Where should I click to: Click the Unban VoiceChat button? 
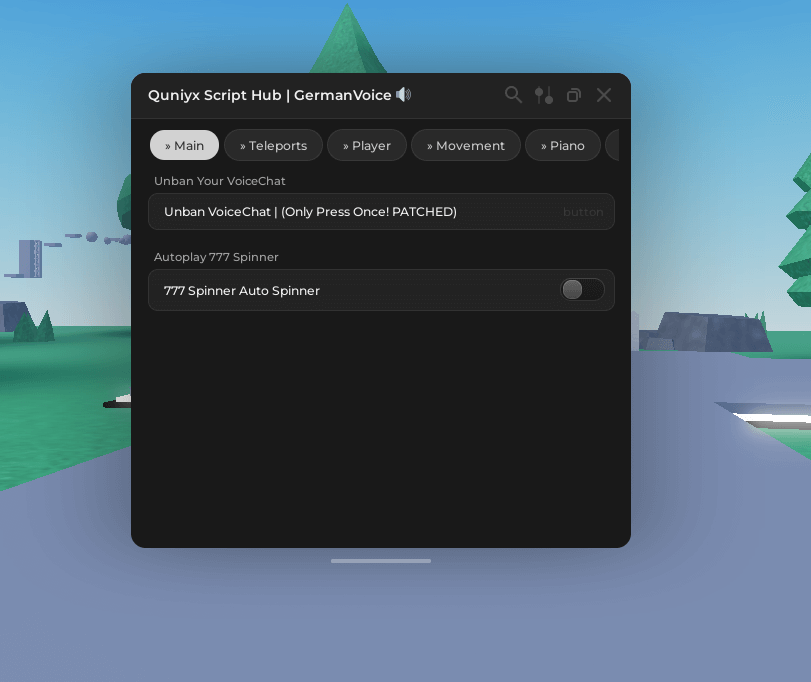381,211
